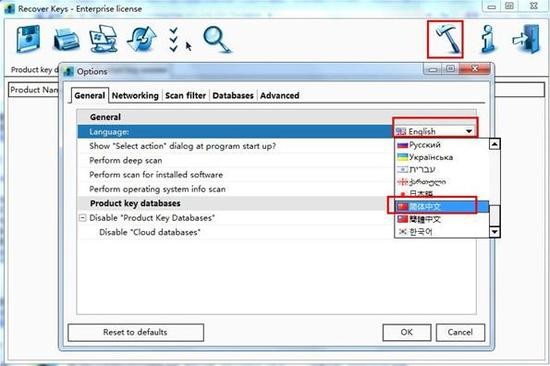The image size is (550, 366).
Task: Click language list scroll up arrow
Action: click(494, 144)
